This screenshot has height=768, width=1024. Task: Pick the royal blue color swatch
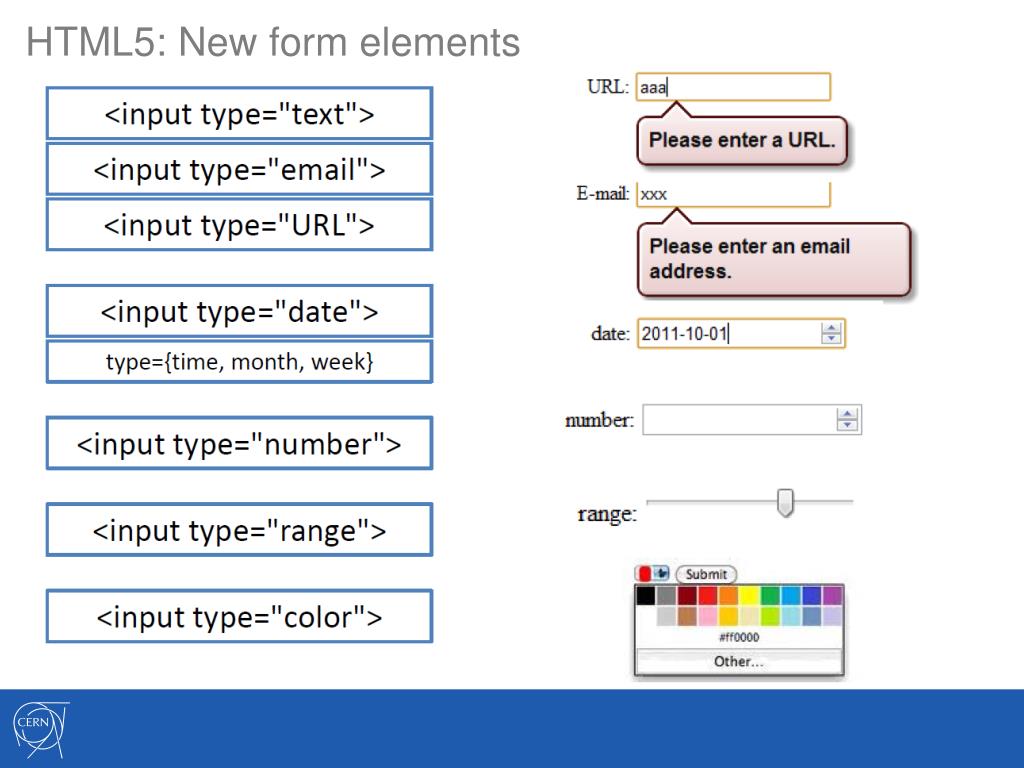(812, 596)
